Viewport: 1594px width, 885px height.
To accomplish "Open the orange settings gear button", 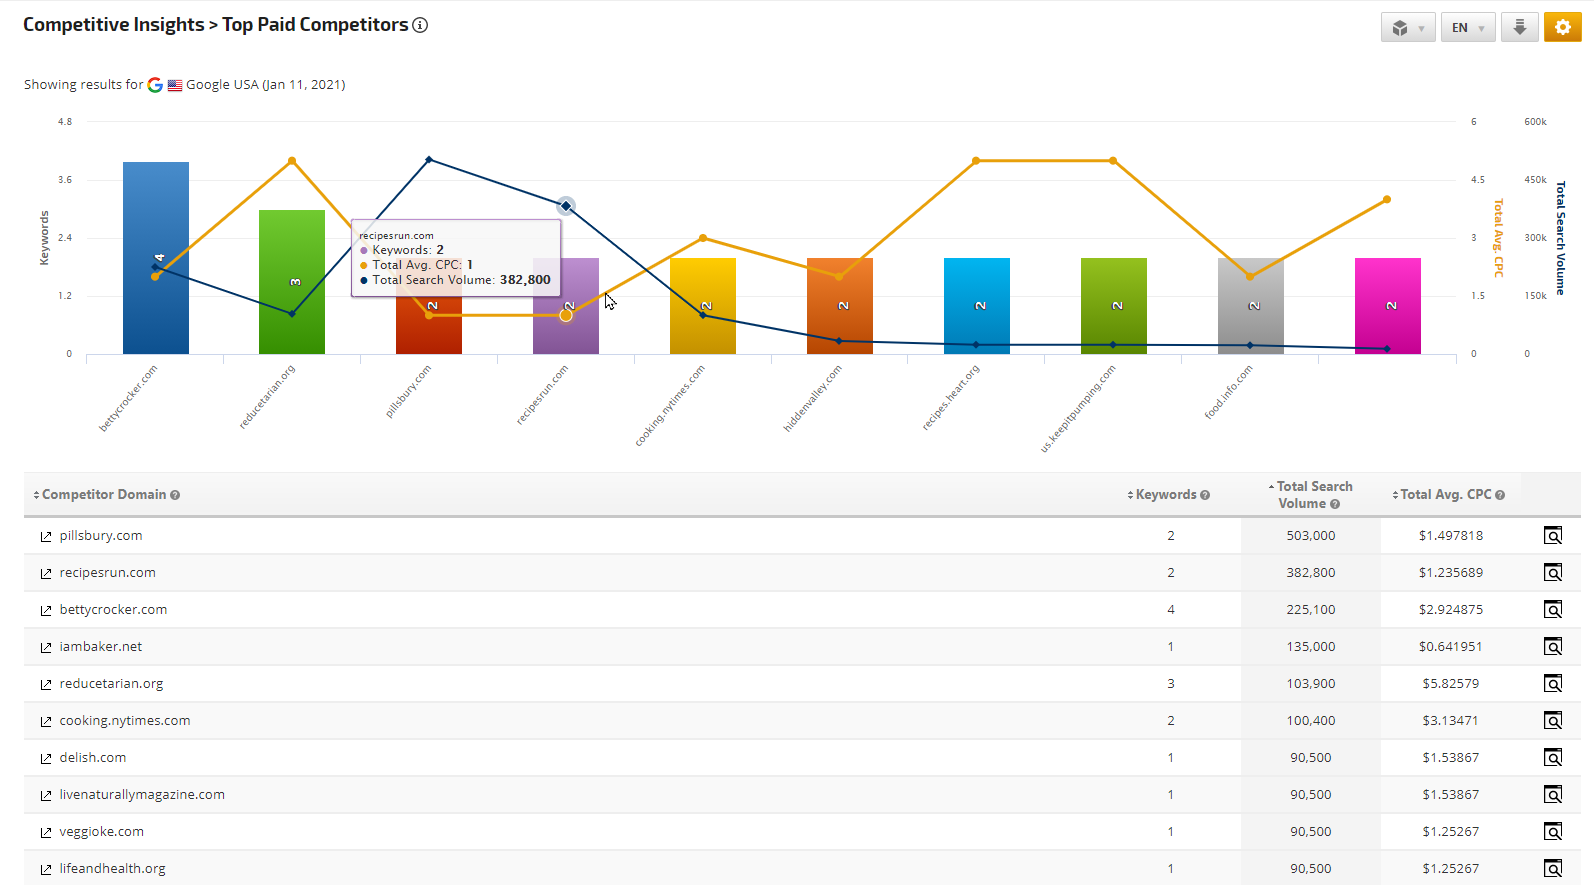I will click(1562, 27).
